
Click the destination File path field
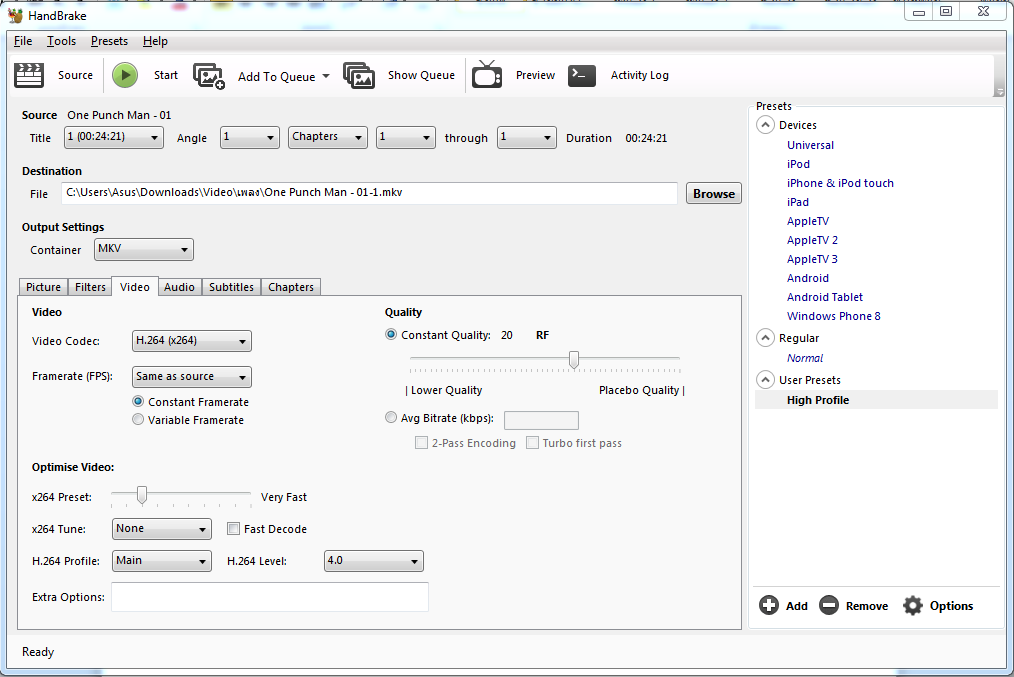(369, 193)
